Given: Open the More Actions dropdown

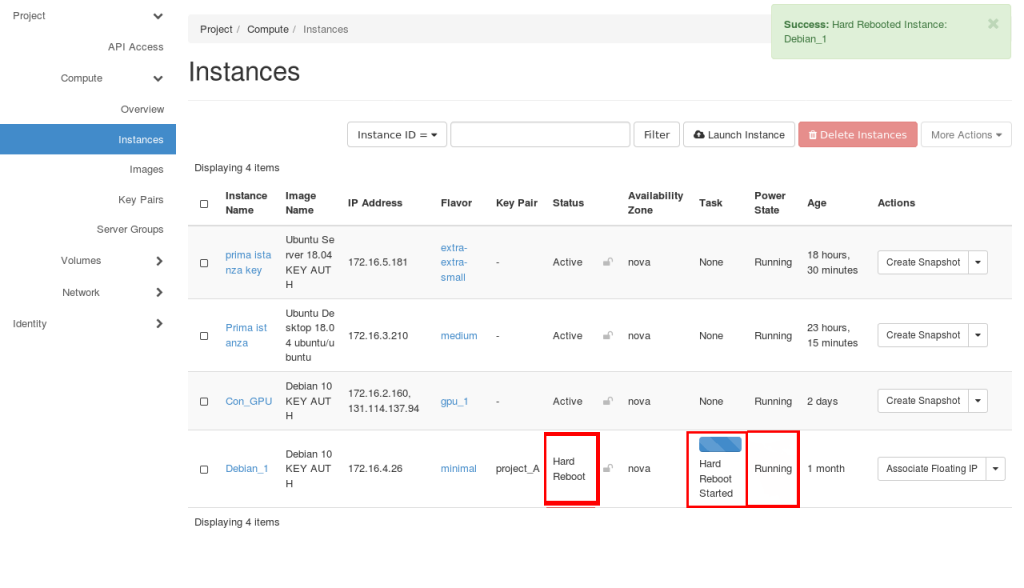Looking at the screenshot, I should point(966,135).
